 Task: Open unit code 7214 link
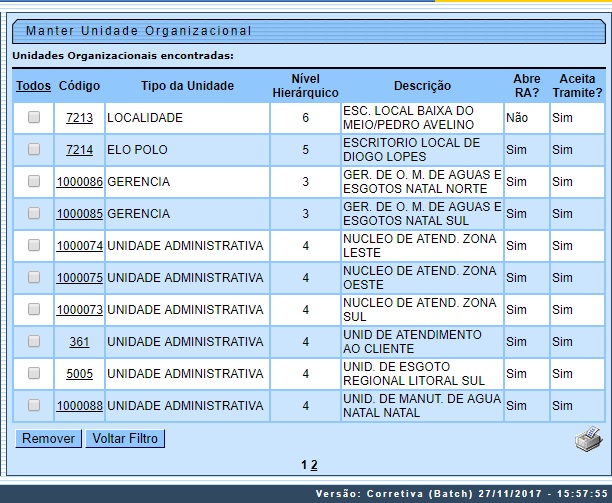pyautogui.click(x=80, y=150)
